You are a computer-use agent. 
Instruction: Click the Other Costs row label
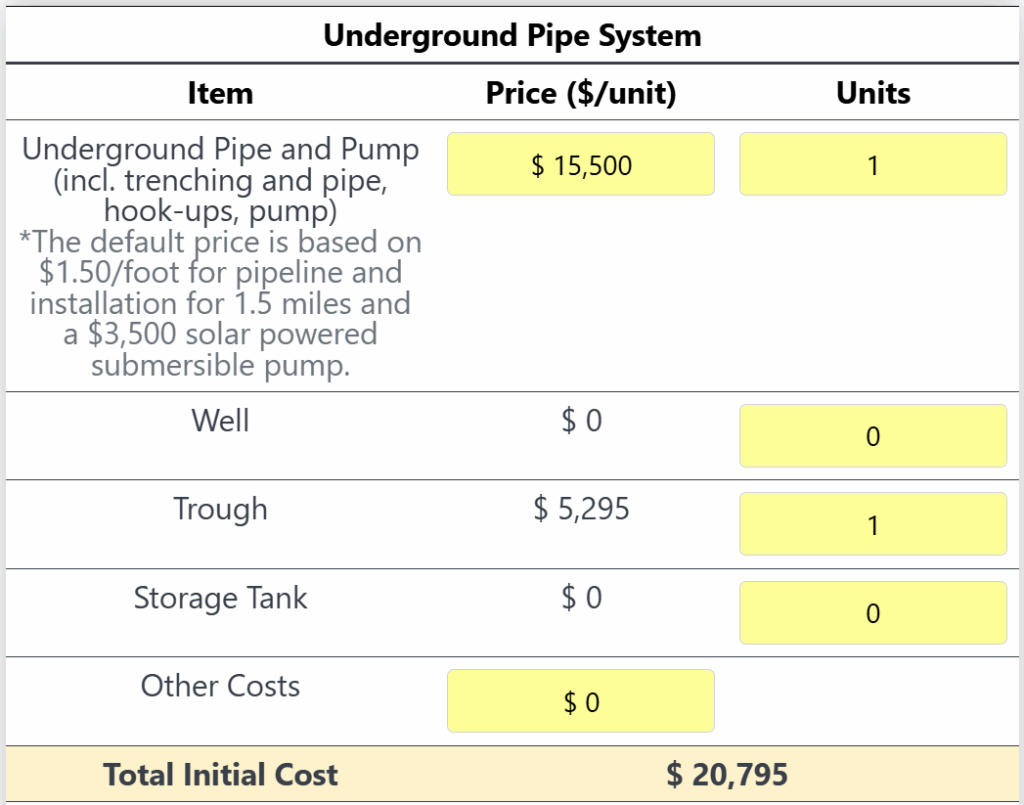point(220,686)
